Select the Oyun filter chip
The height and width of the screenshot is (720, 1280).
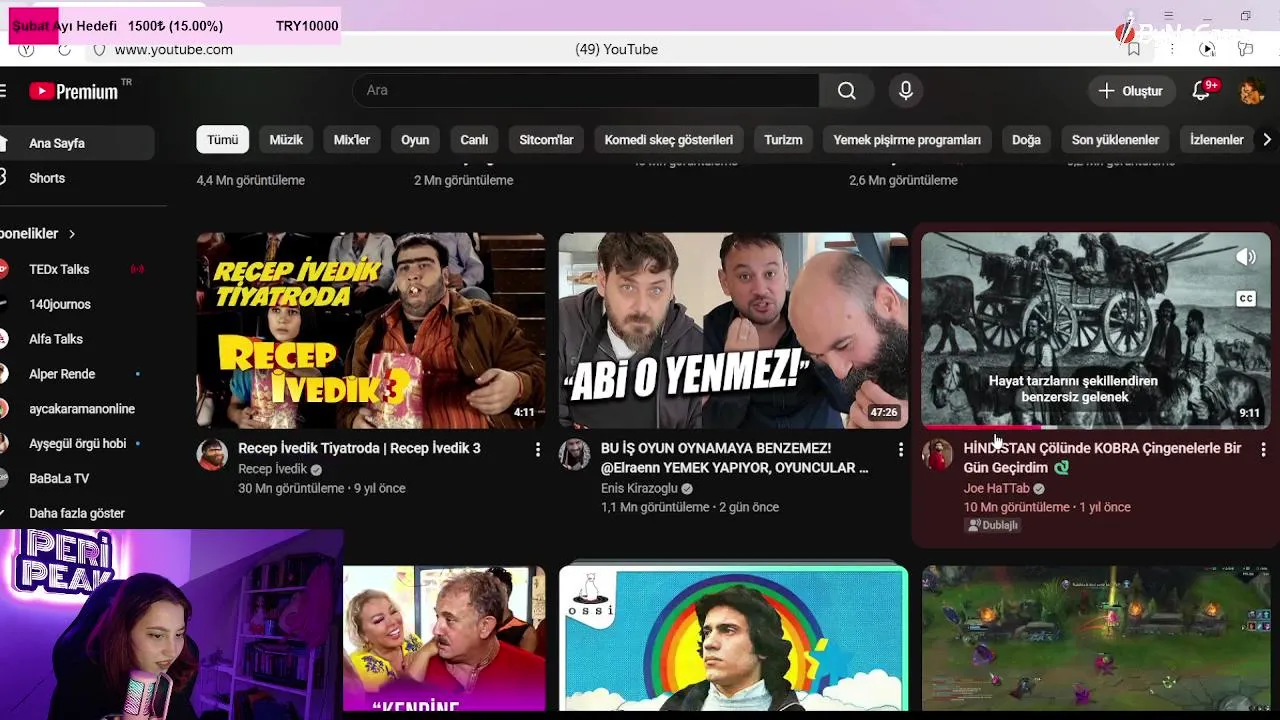415,140
